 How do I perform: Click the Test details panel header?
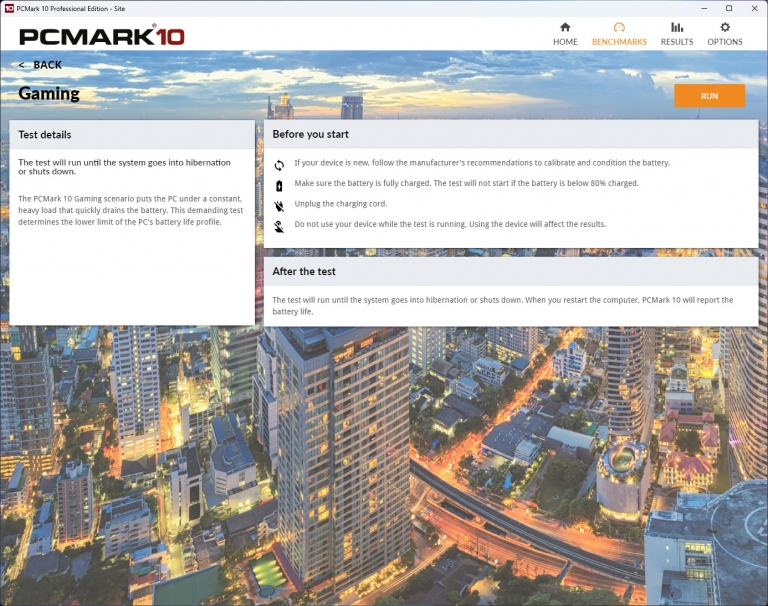(x=132, y=135)
